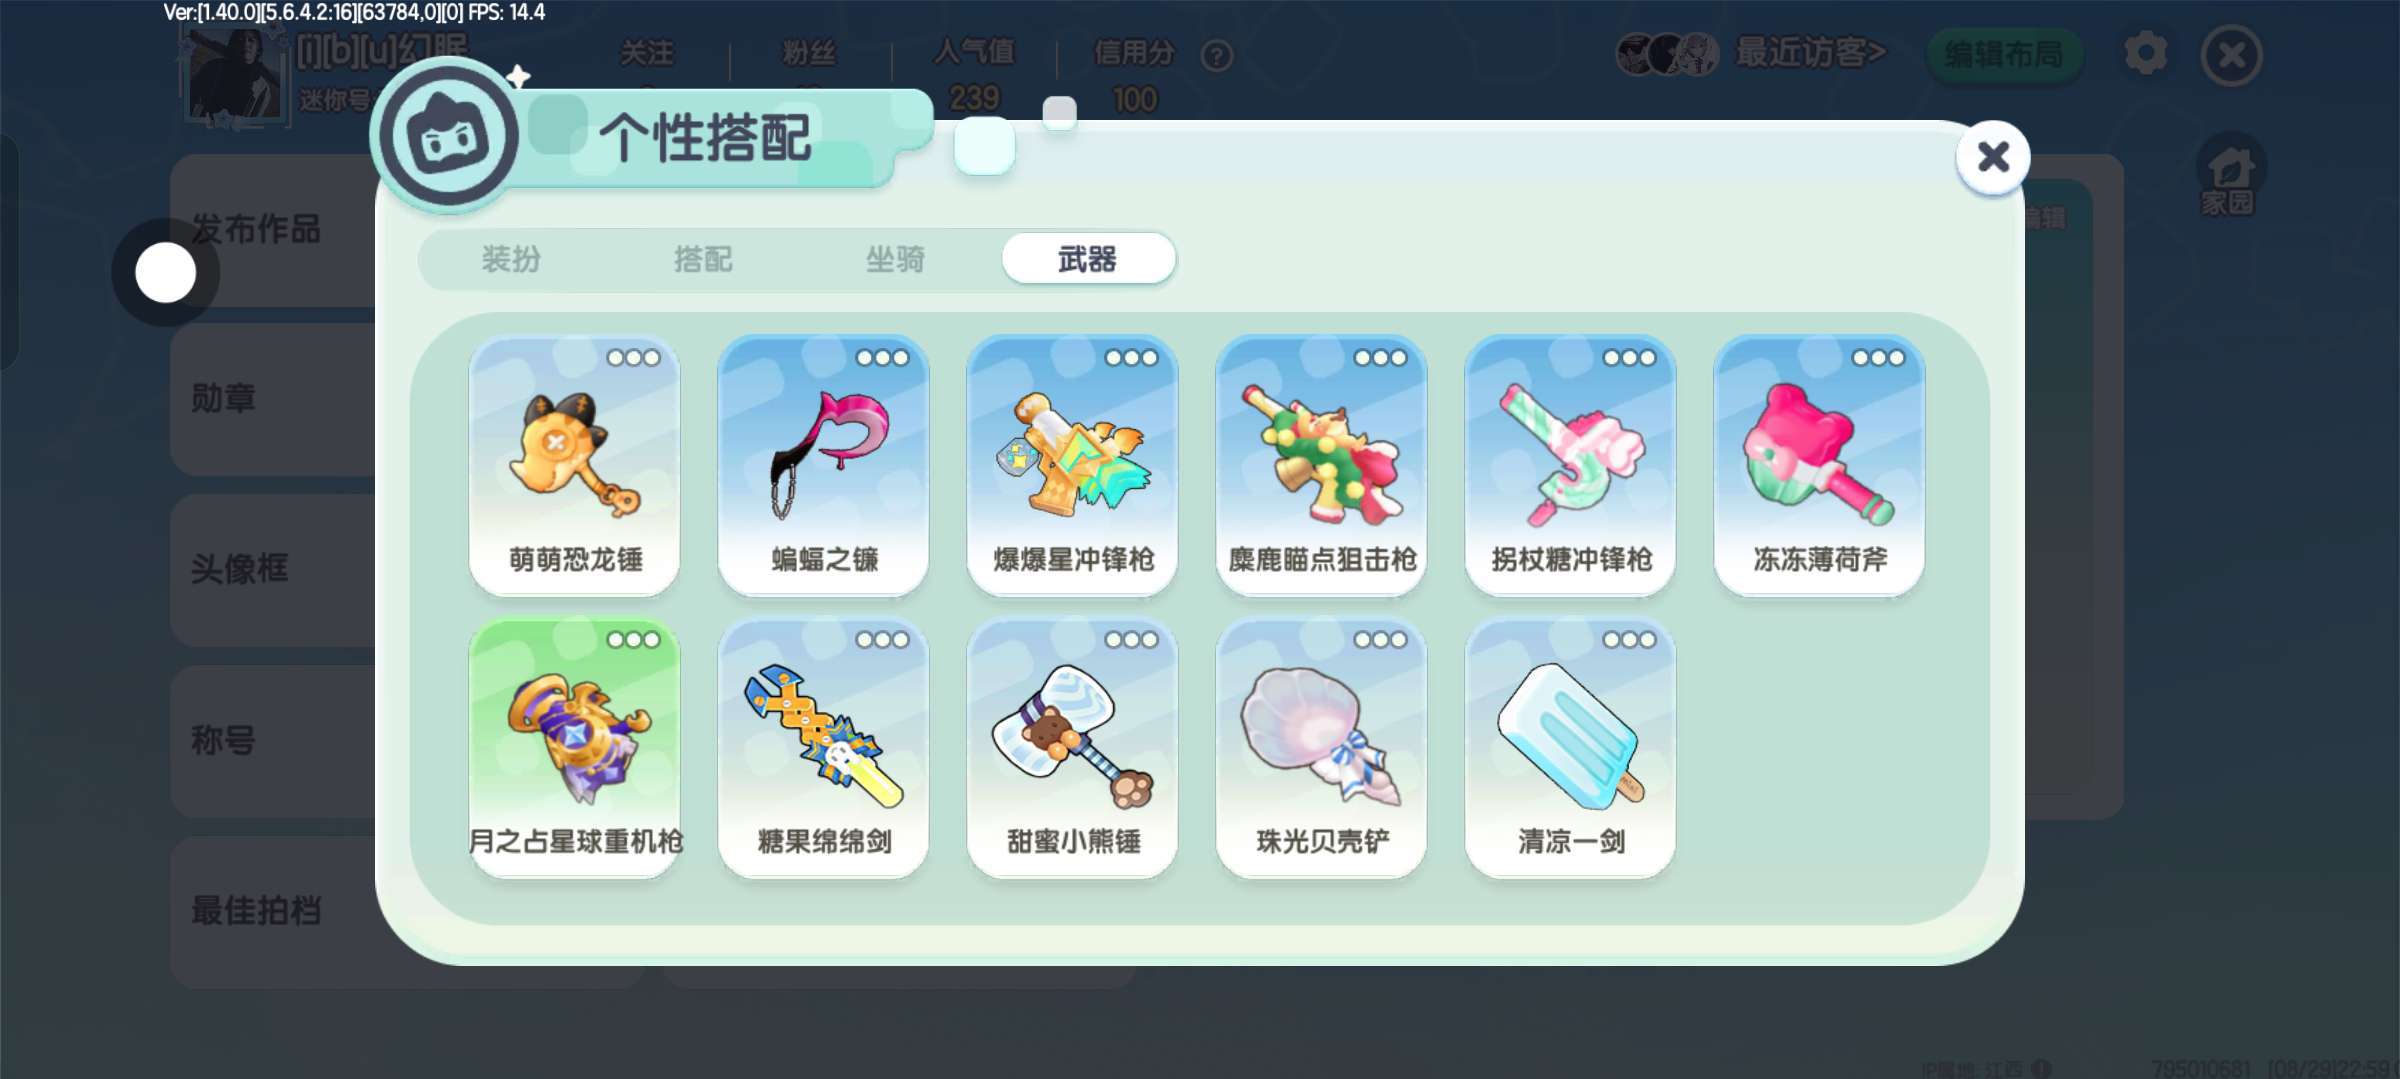Choose the 蝙蝠之镰 scythe weapon
The image size is (2400, 1079).
(823, 466)
